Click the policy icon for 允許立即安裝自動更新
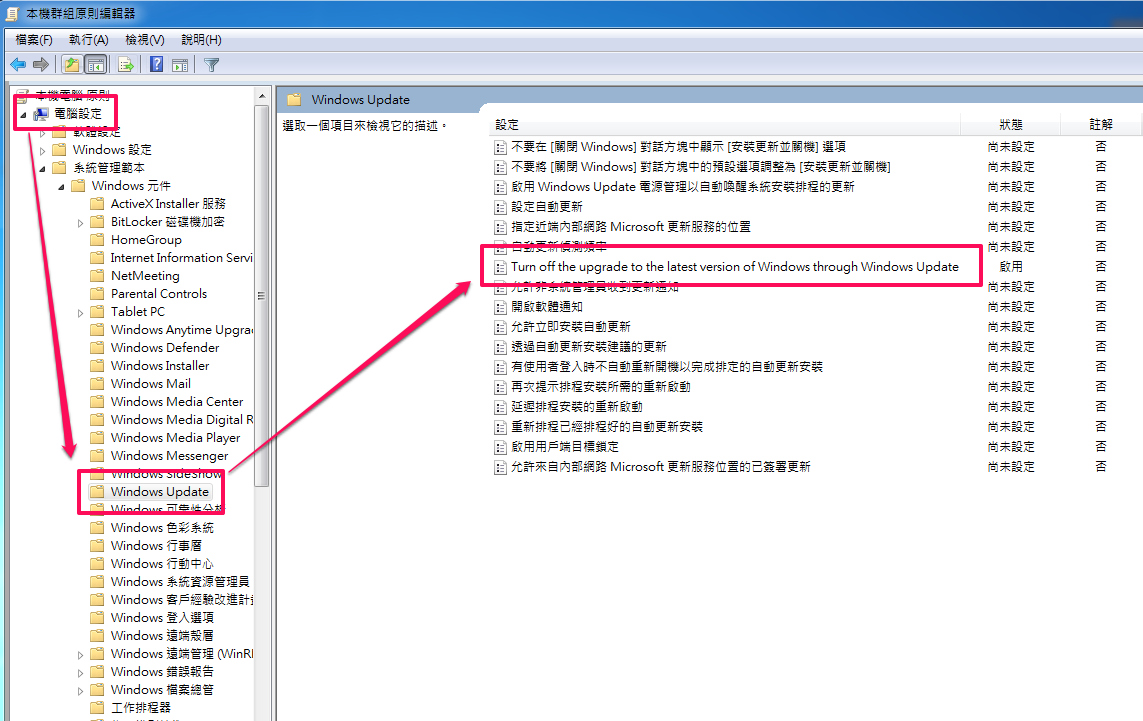 pos(500,327)
